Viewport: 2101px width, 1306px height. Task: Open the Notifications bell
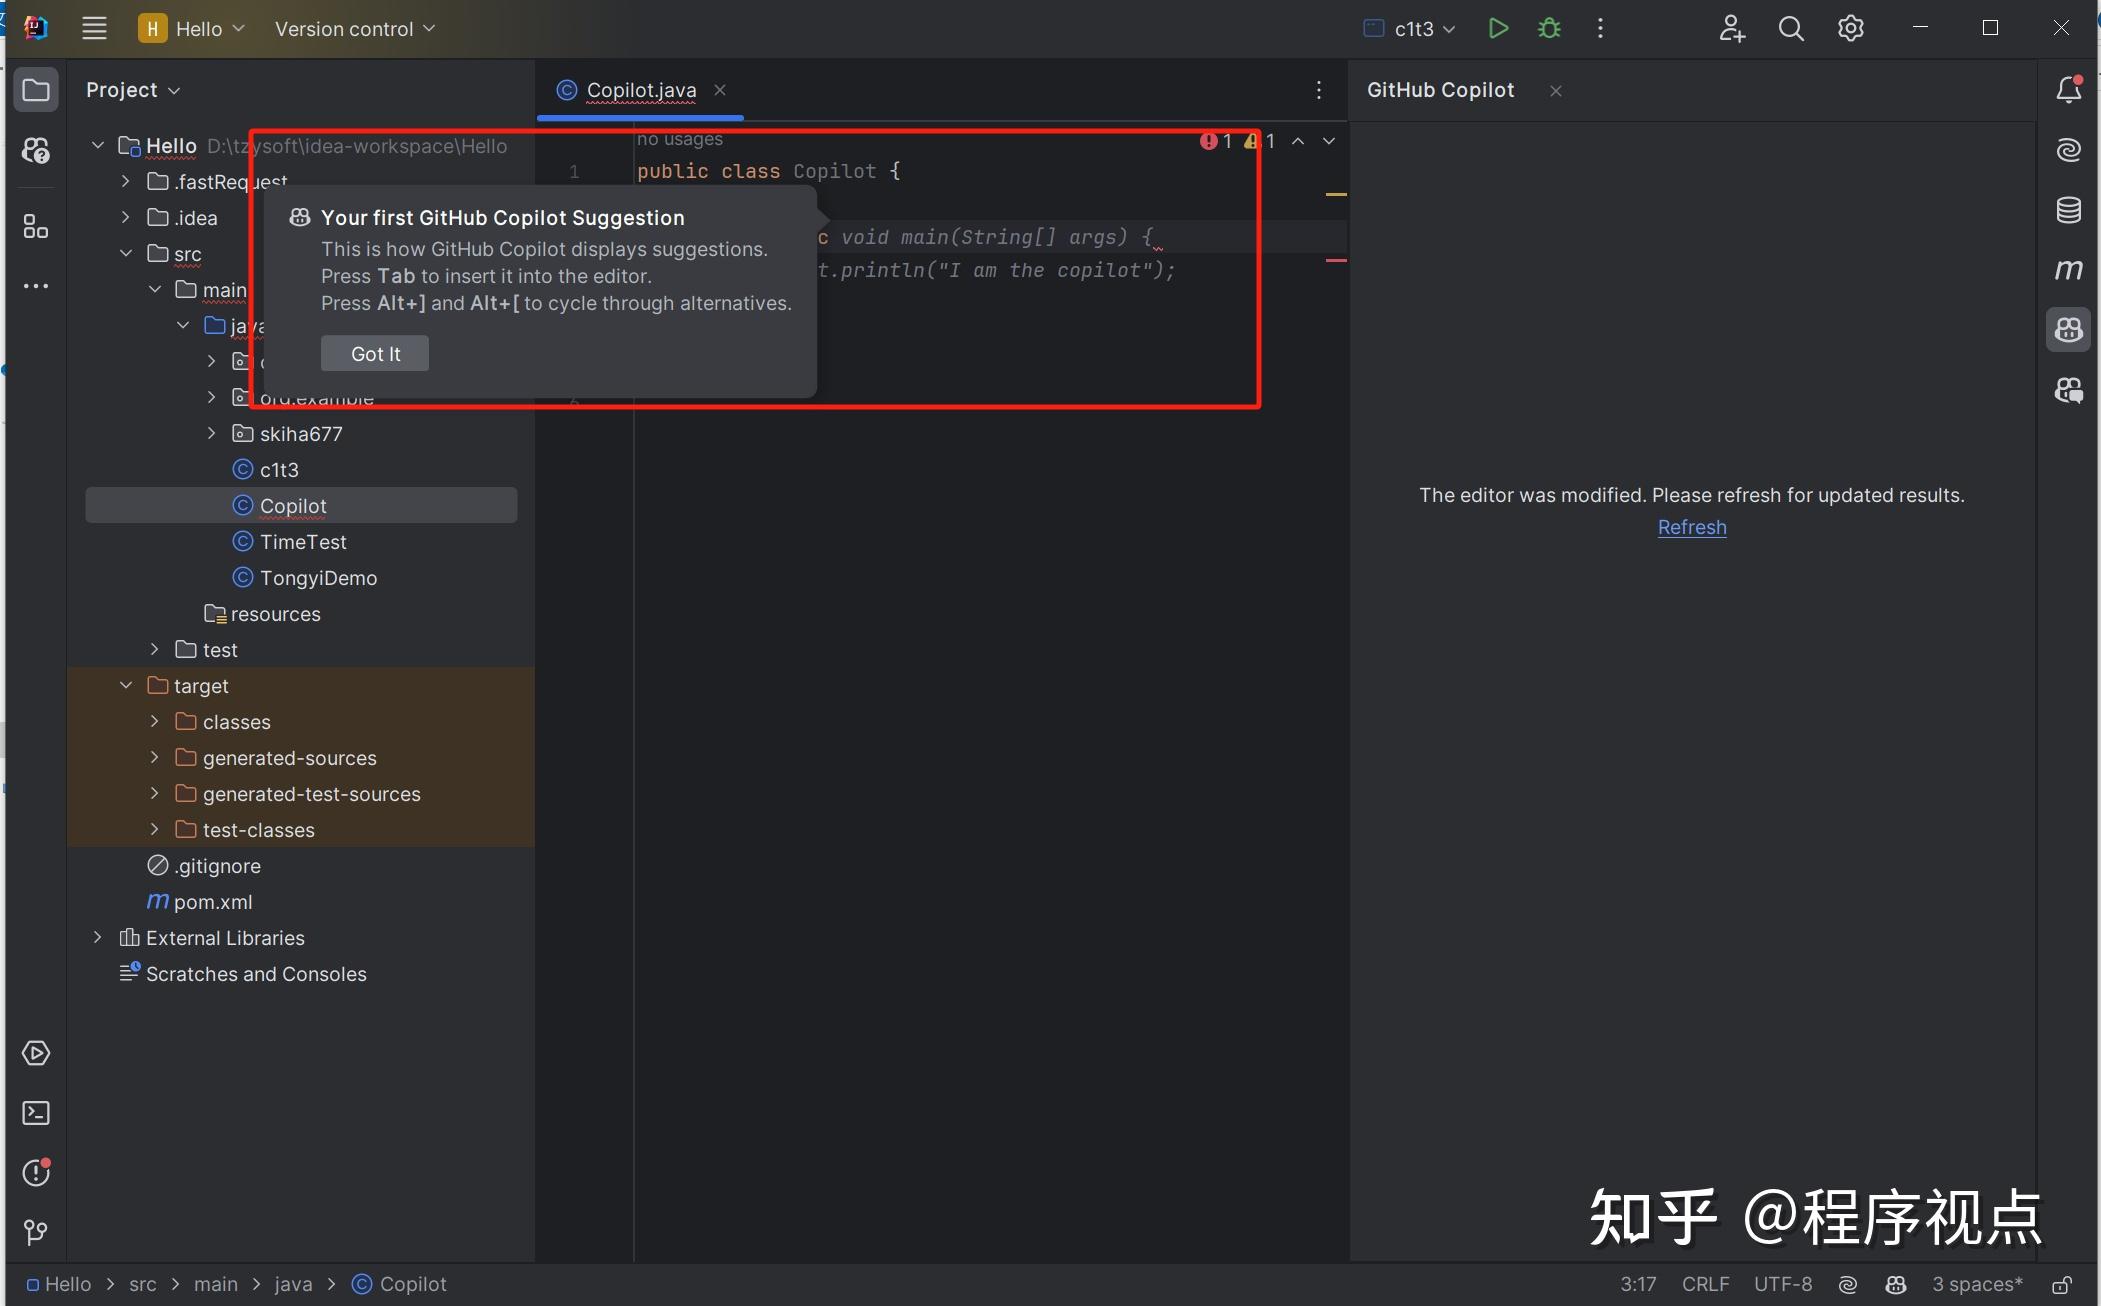(x=2068, y=89)
